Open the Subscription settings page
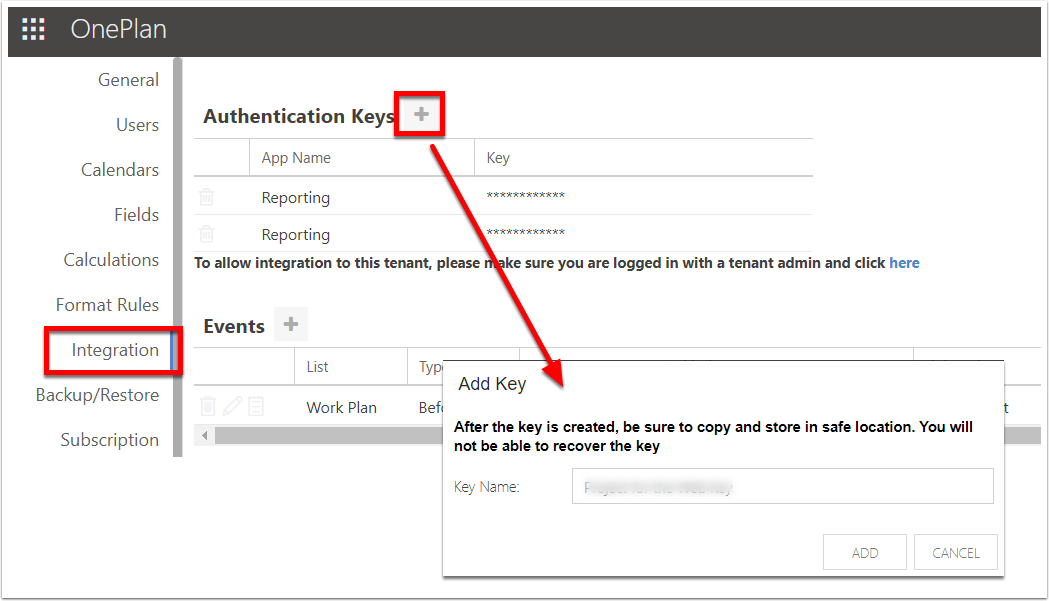This screenshot has width=1049, height=601. click(110, 440)
